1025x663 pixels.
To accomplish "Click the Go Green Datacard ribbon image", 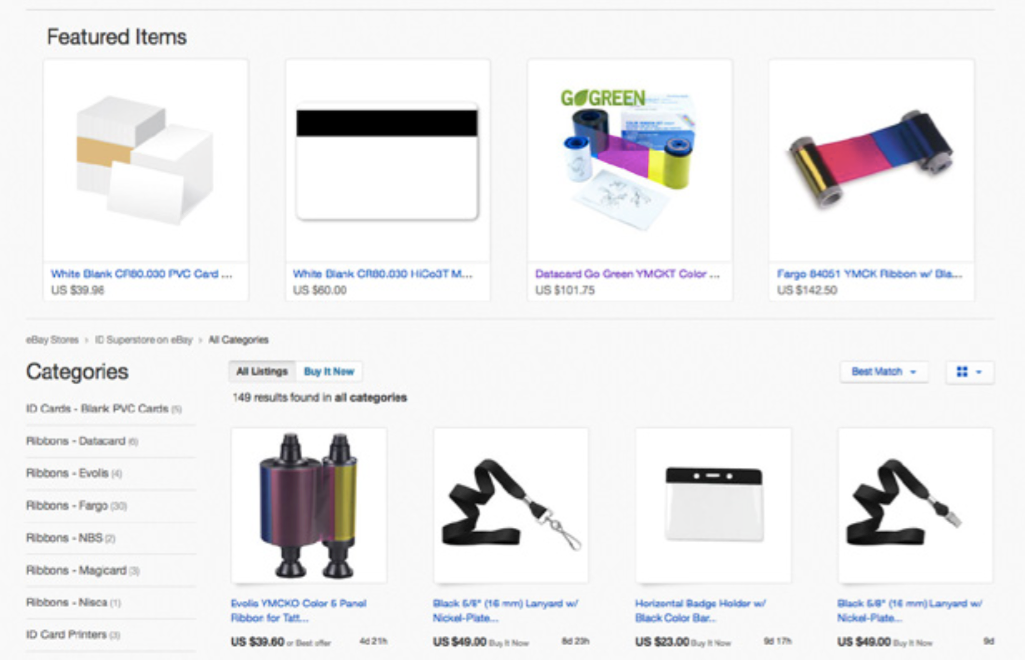I will pos(630,160).
